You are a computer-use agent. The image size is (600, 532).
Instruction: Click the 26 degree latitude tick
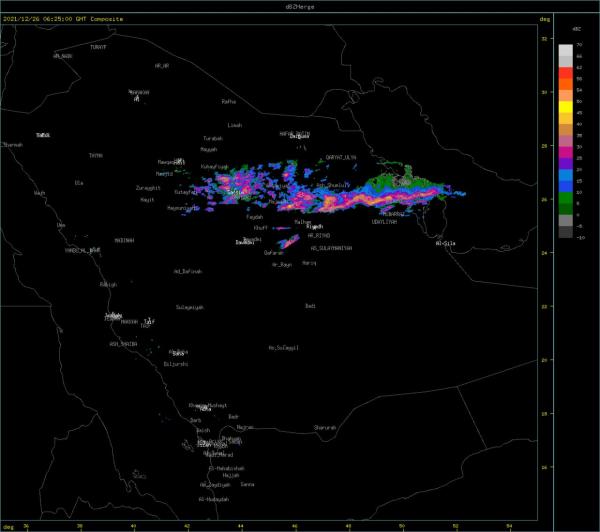[545, 199]
